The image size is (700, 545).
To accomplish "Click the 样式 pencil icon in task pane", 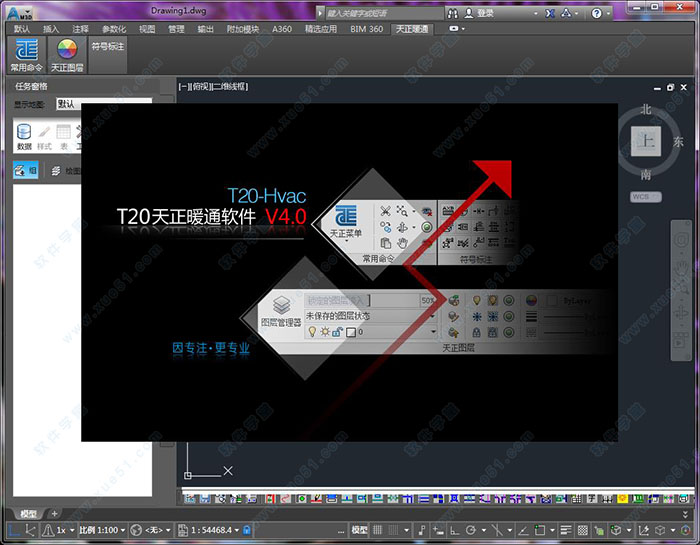I will tap(44, 137).
